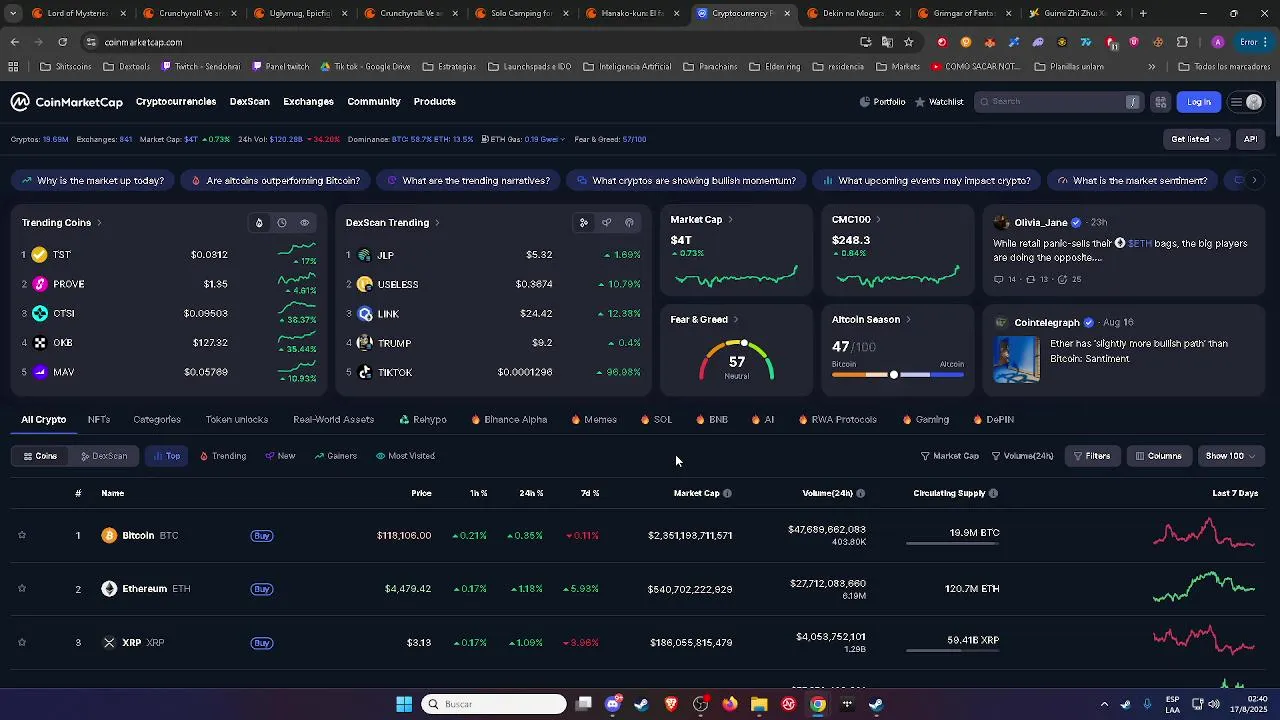Open File Explorer from taskbar
The height and width of the screenshot is (720, 1280).
(759, 704)
